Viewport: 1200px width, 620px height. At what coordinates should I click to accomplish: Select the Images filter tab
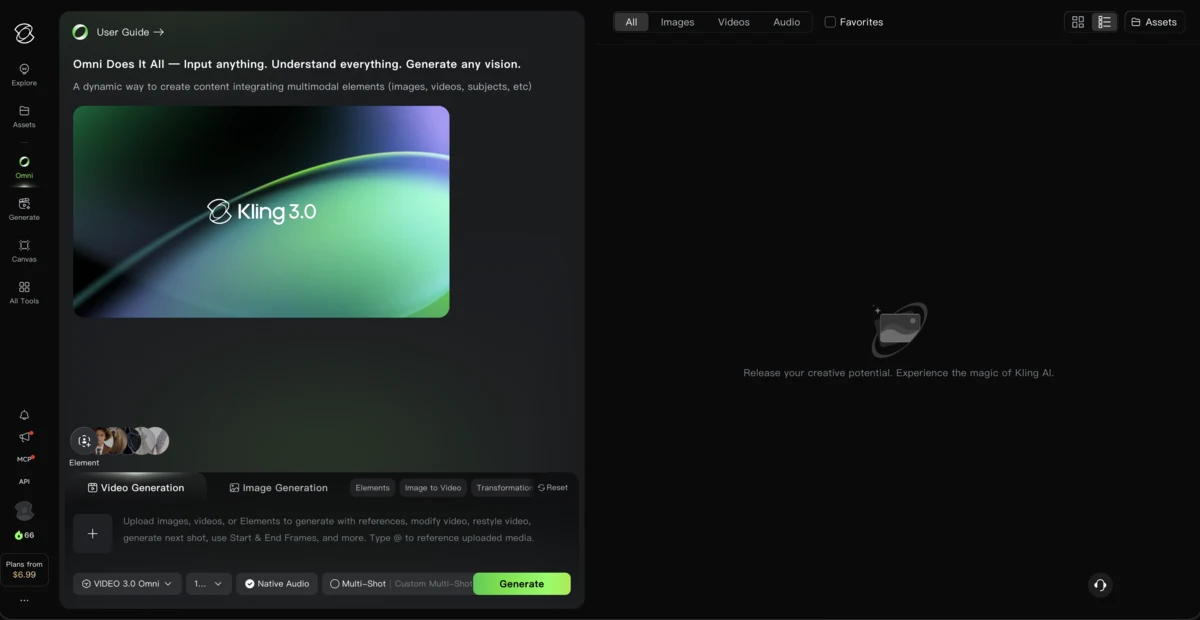pos(677,22)
